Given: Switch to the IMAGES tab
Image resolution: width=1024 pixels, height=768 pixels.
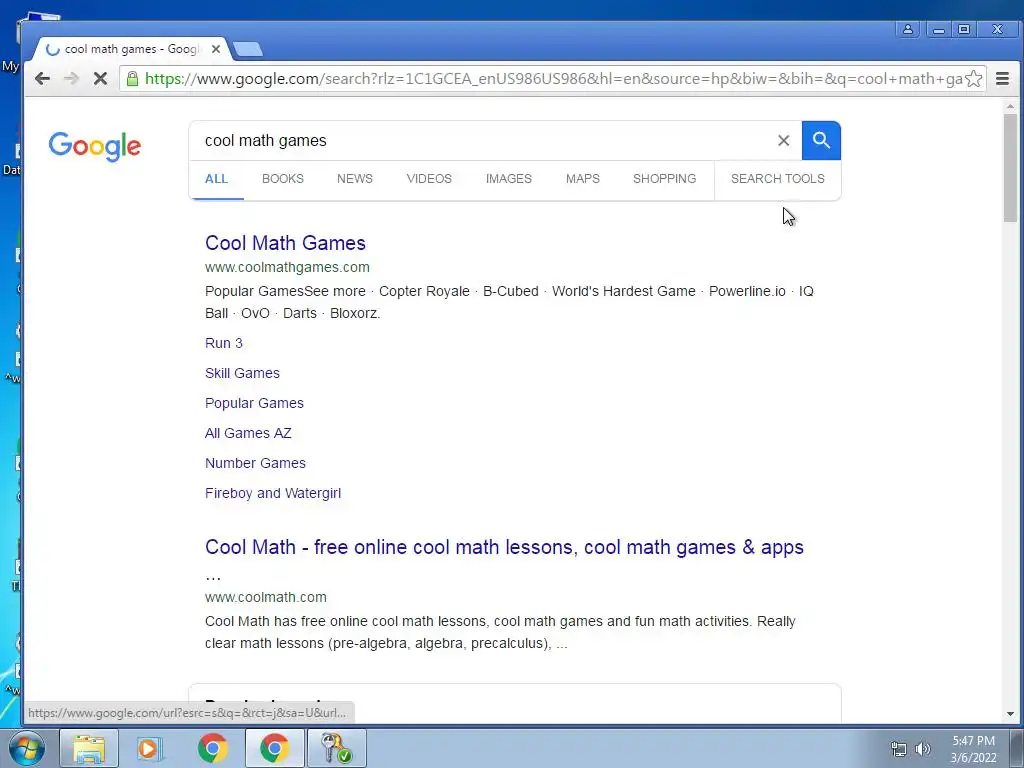Looking at the screenshot, I should coord(509,179).
